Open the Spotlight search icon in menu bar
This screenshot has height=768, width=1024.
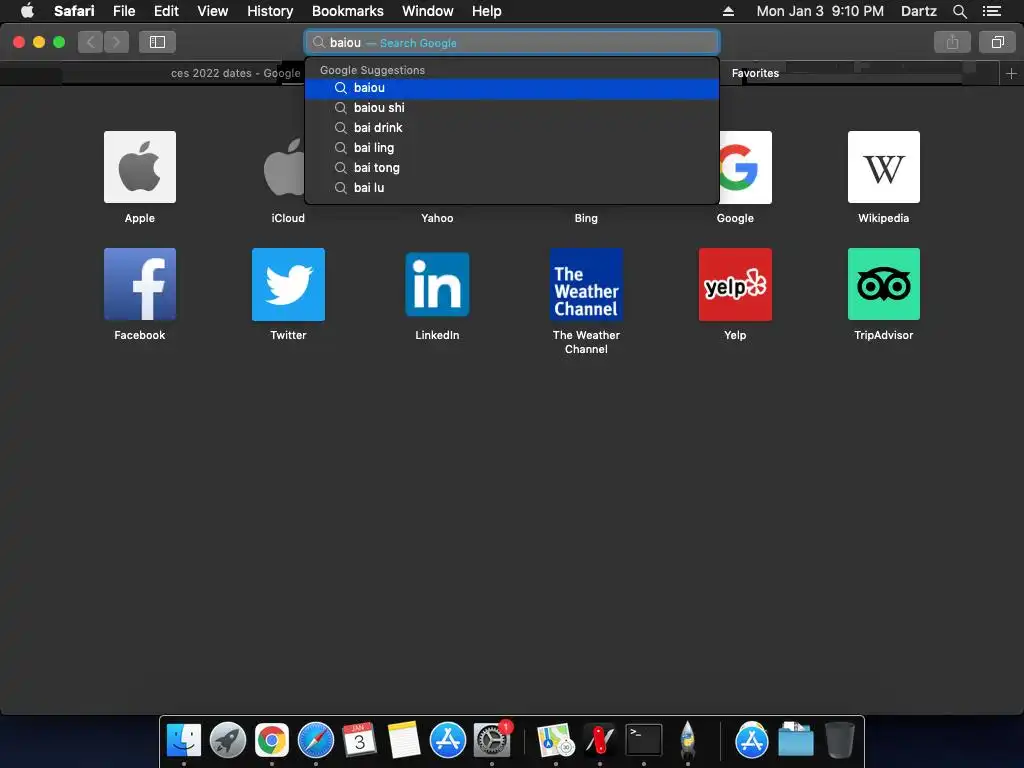pyautogui.click(x=959, y=11)
